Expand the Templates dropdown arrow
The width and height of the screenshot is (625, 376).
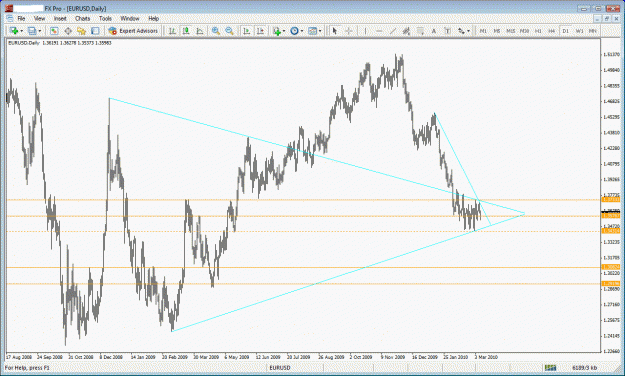click(320, 31)
